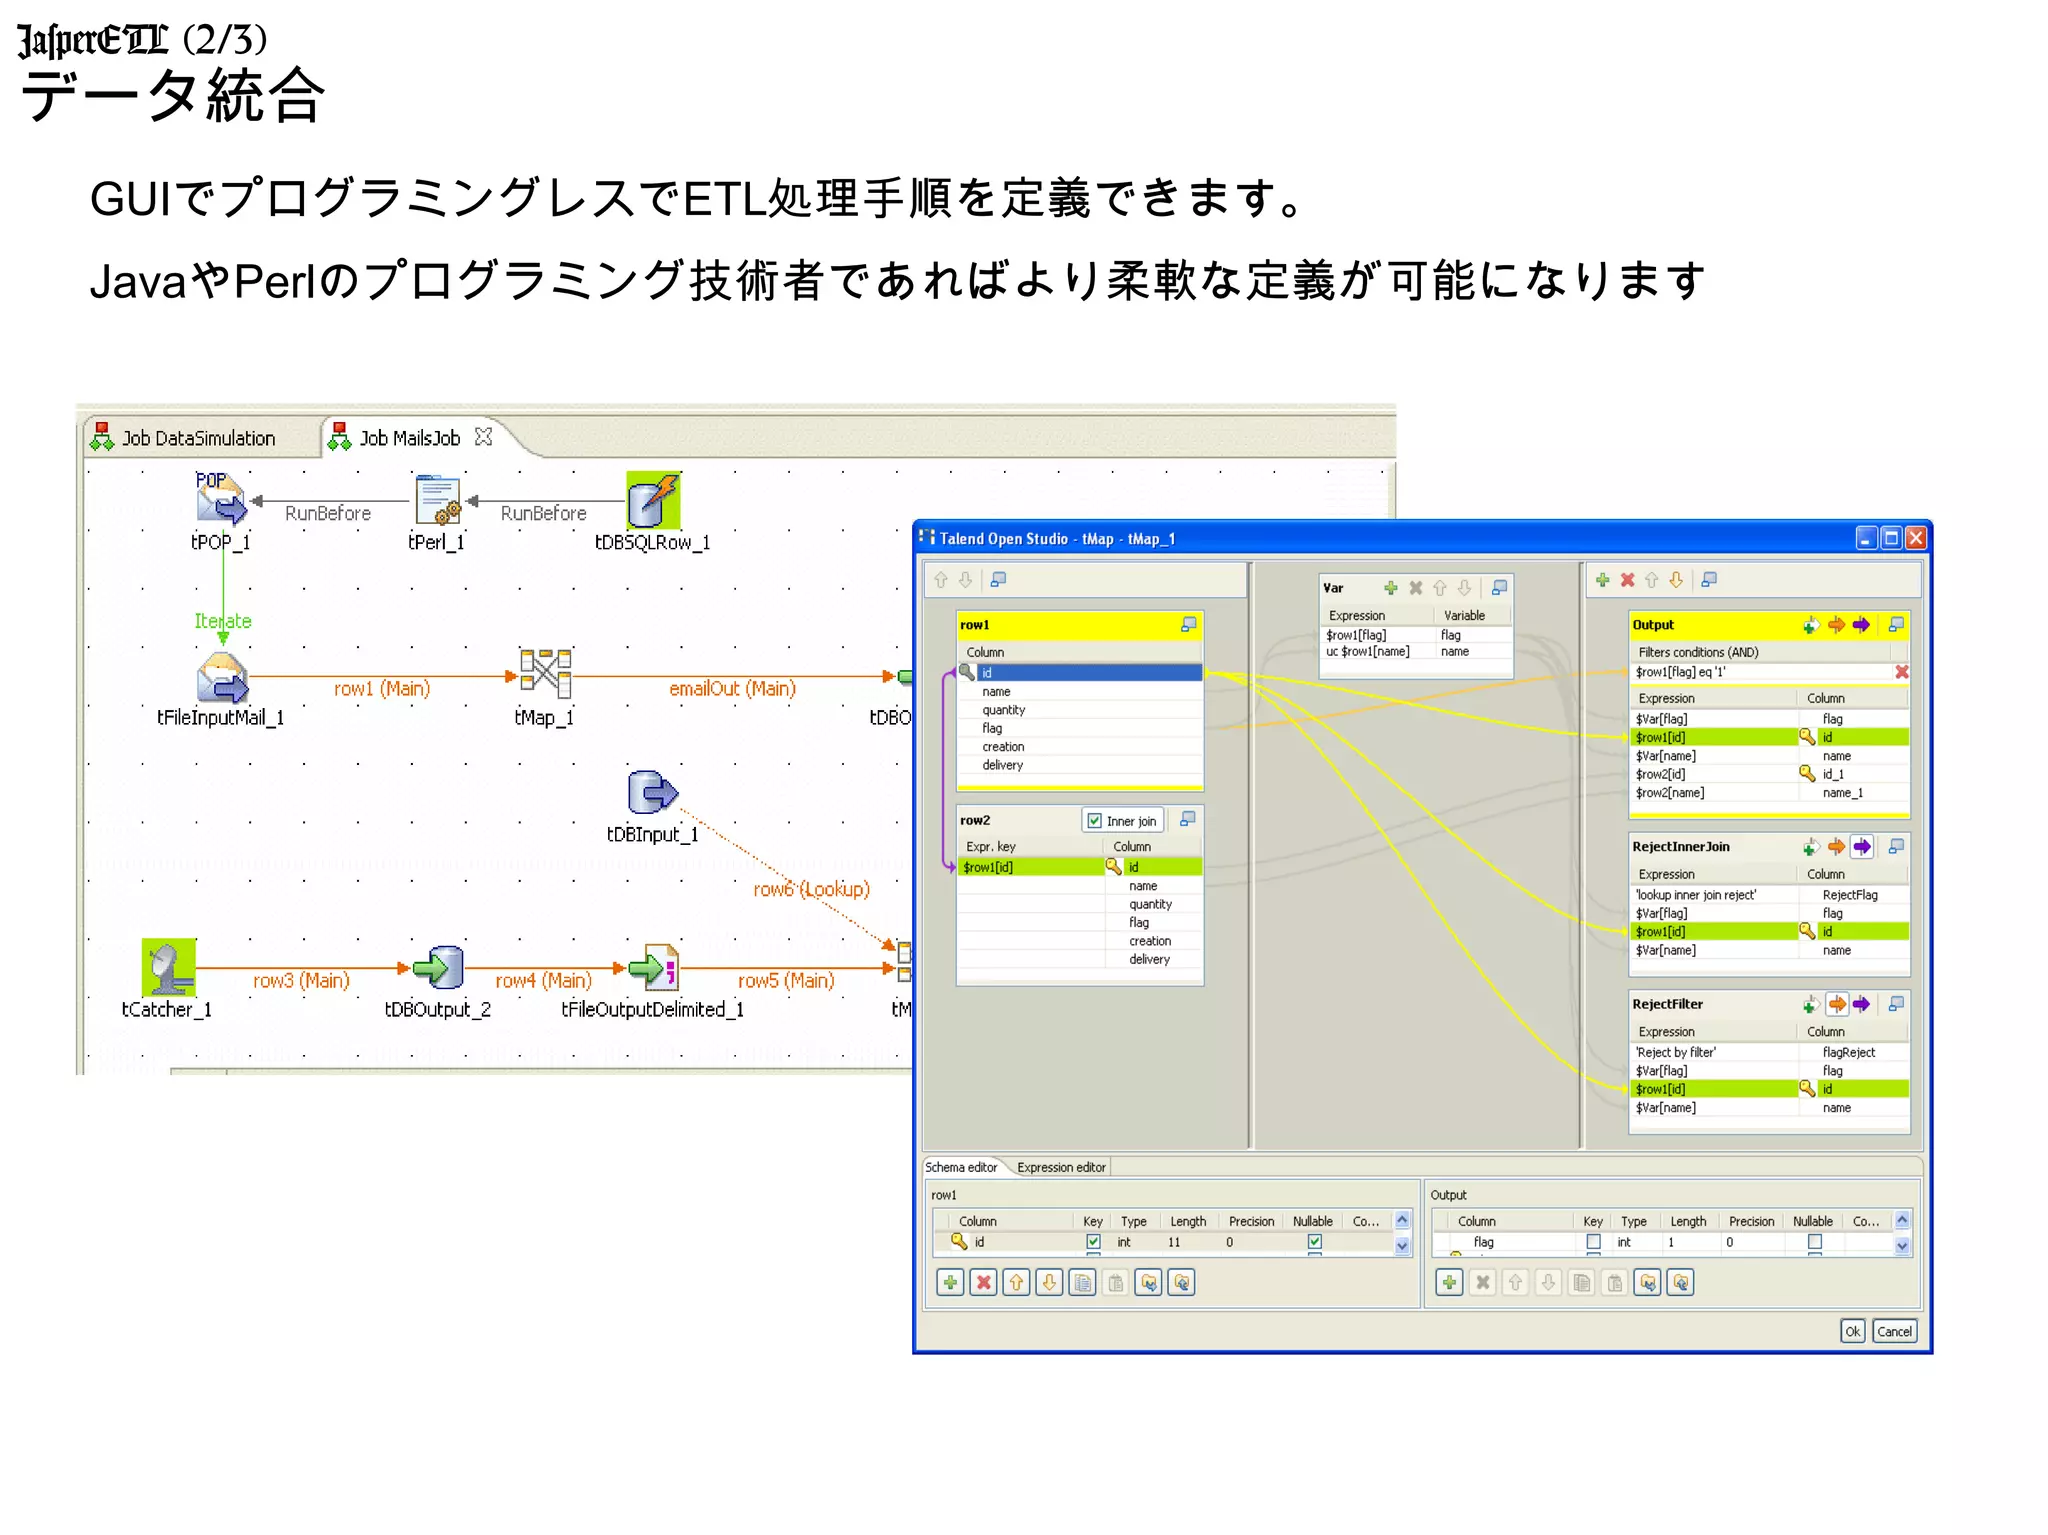2048x1535 pixels.
Task: Select 'Reject by filter' expression row
Action: coord(1716,1052)
